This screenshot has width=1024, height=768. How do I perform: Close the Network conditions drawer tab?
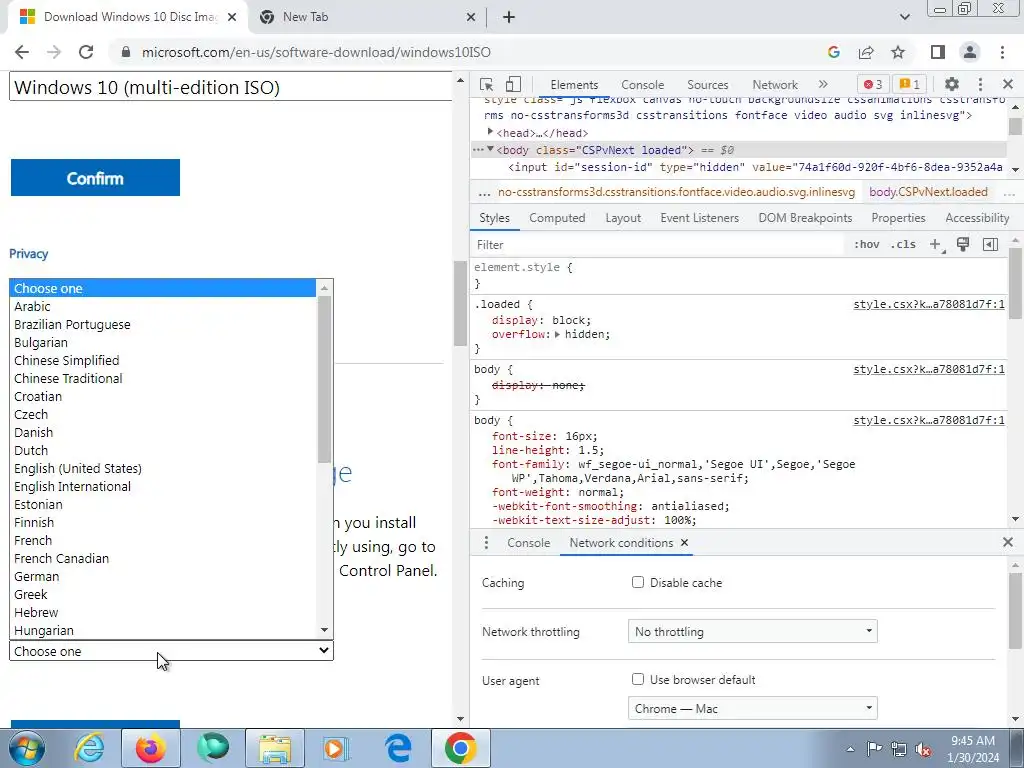(684, 542)
